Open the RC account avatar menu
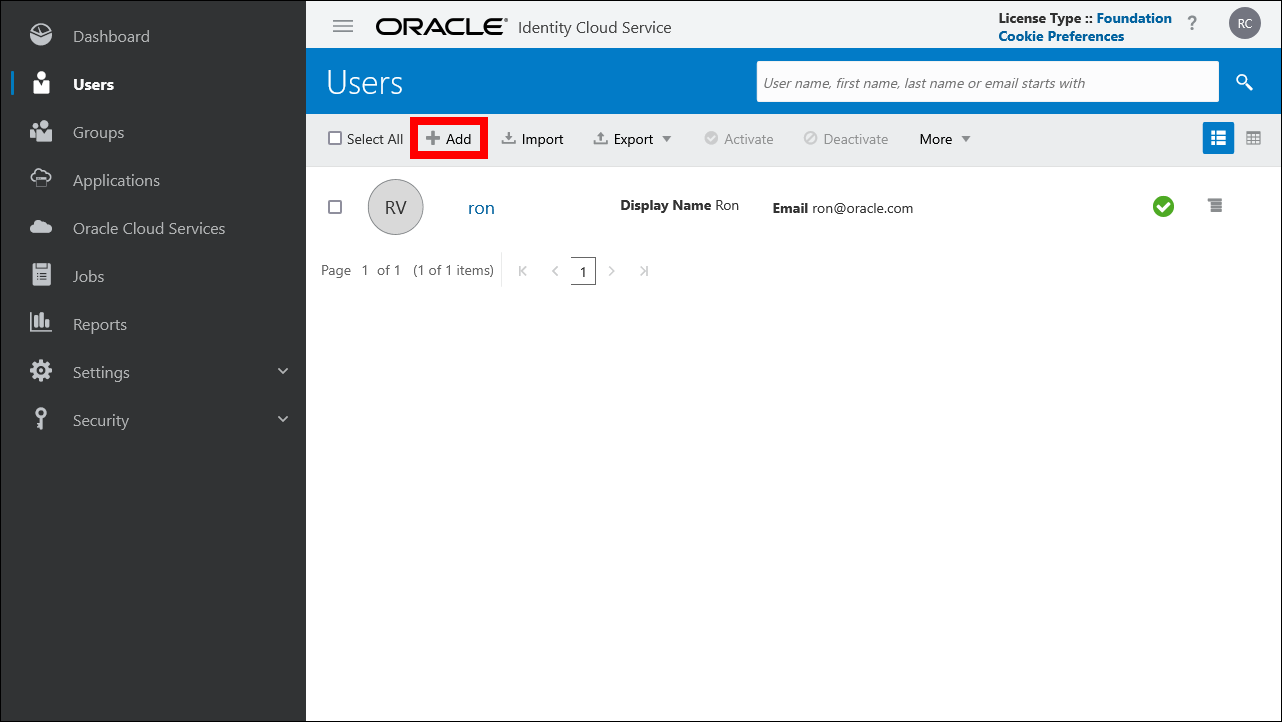This screenshot has height=722, width=1282. click(1244, 22)
